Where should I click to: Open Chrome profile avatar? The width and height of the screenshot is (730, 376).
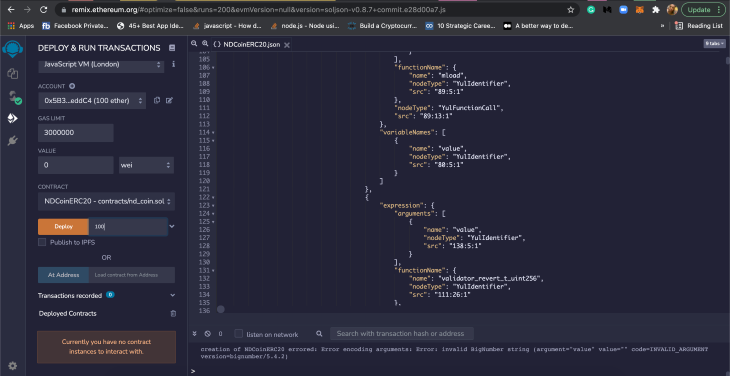tap(672, 9)
